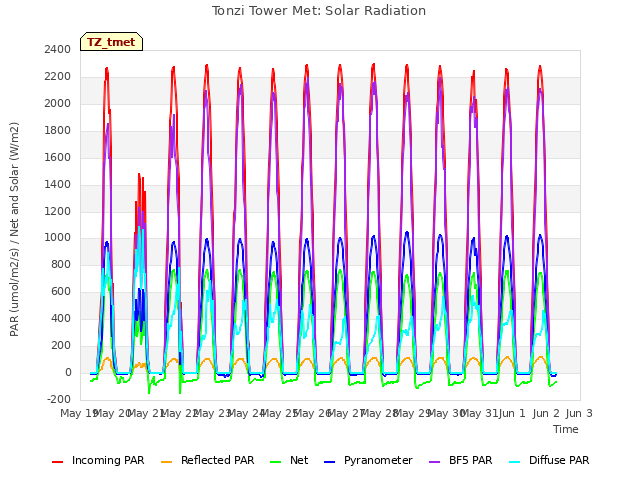Click the chart title Tonzi Tower Met: Solar Radiation
Image resolution: width=640 pixels, height=480 pixels.
[319, 11]
